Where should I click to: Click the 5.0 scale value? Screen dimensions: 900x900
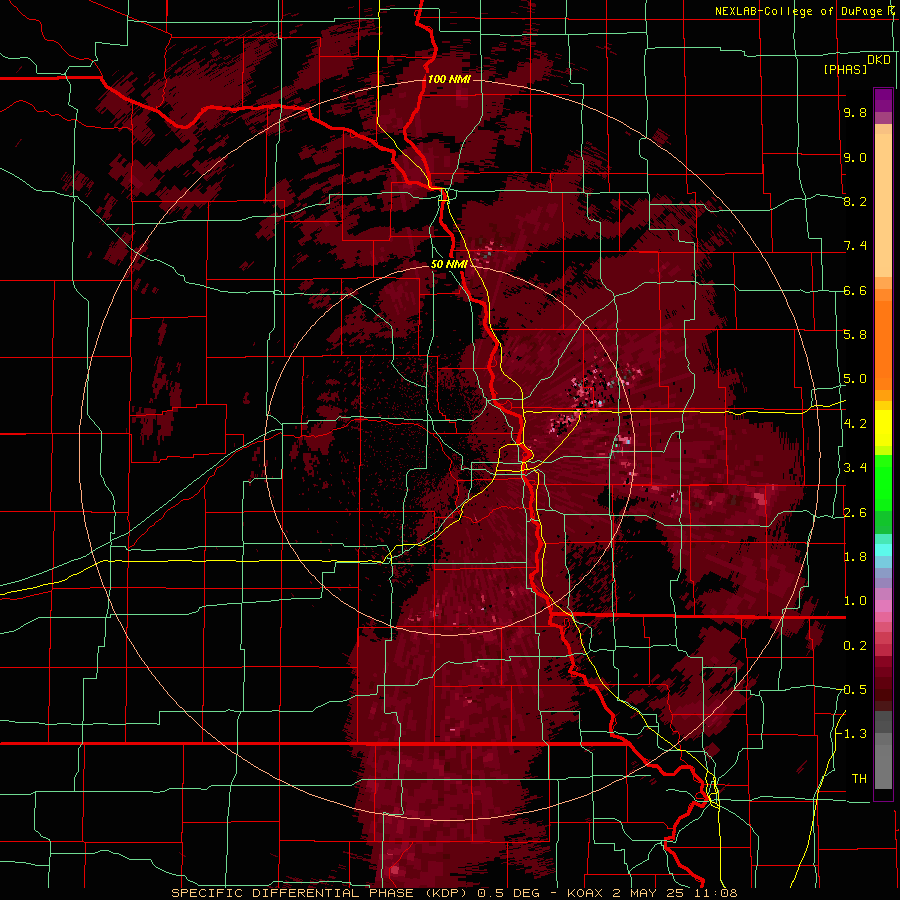coord(855,379)
